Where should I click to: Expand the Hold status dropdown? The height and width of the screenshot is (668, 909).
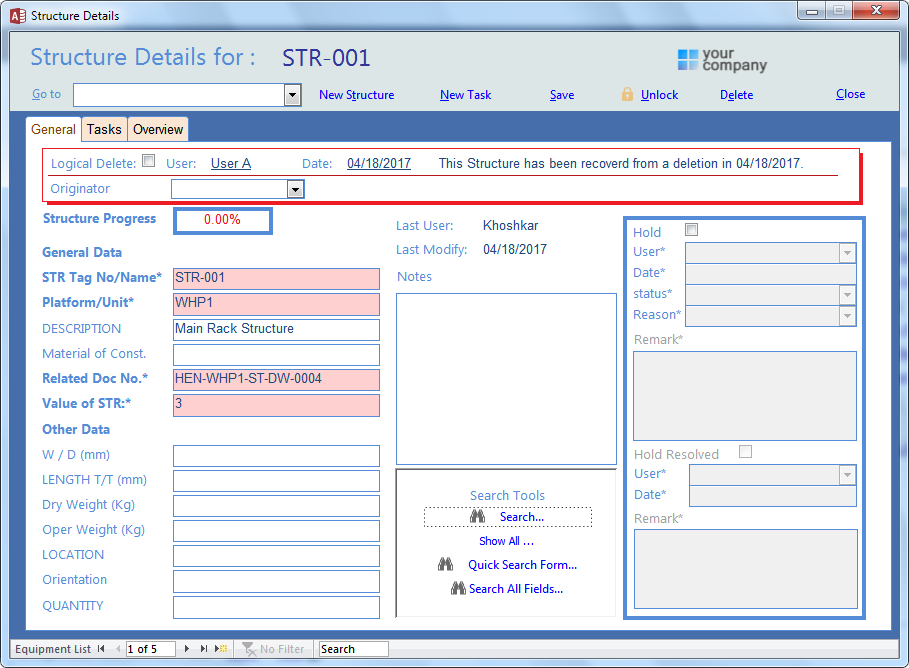pyautogui.click(x=848, y=295)
